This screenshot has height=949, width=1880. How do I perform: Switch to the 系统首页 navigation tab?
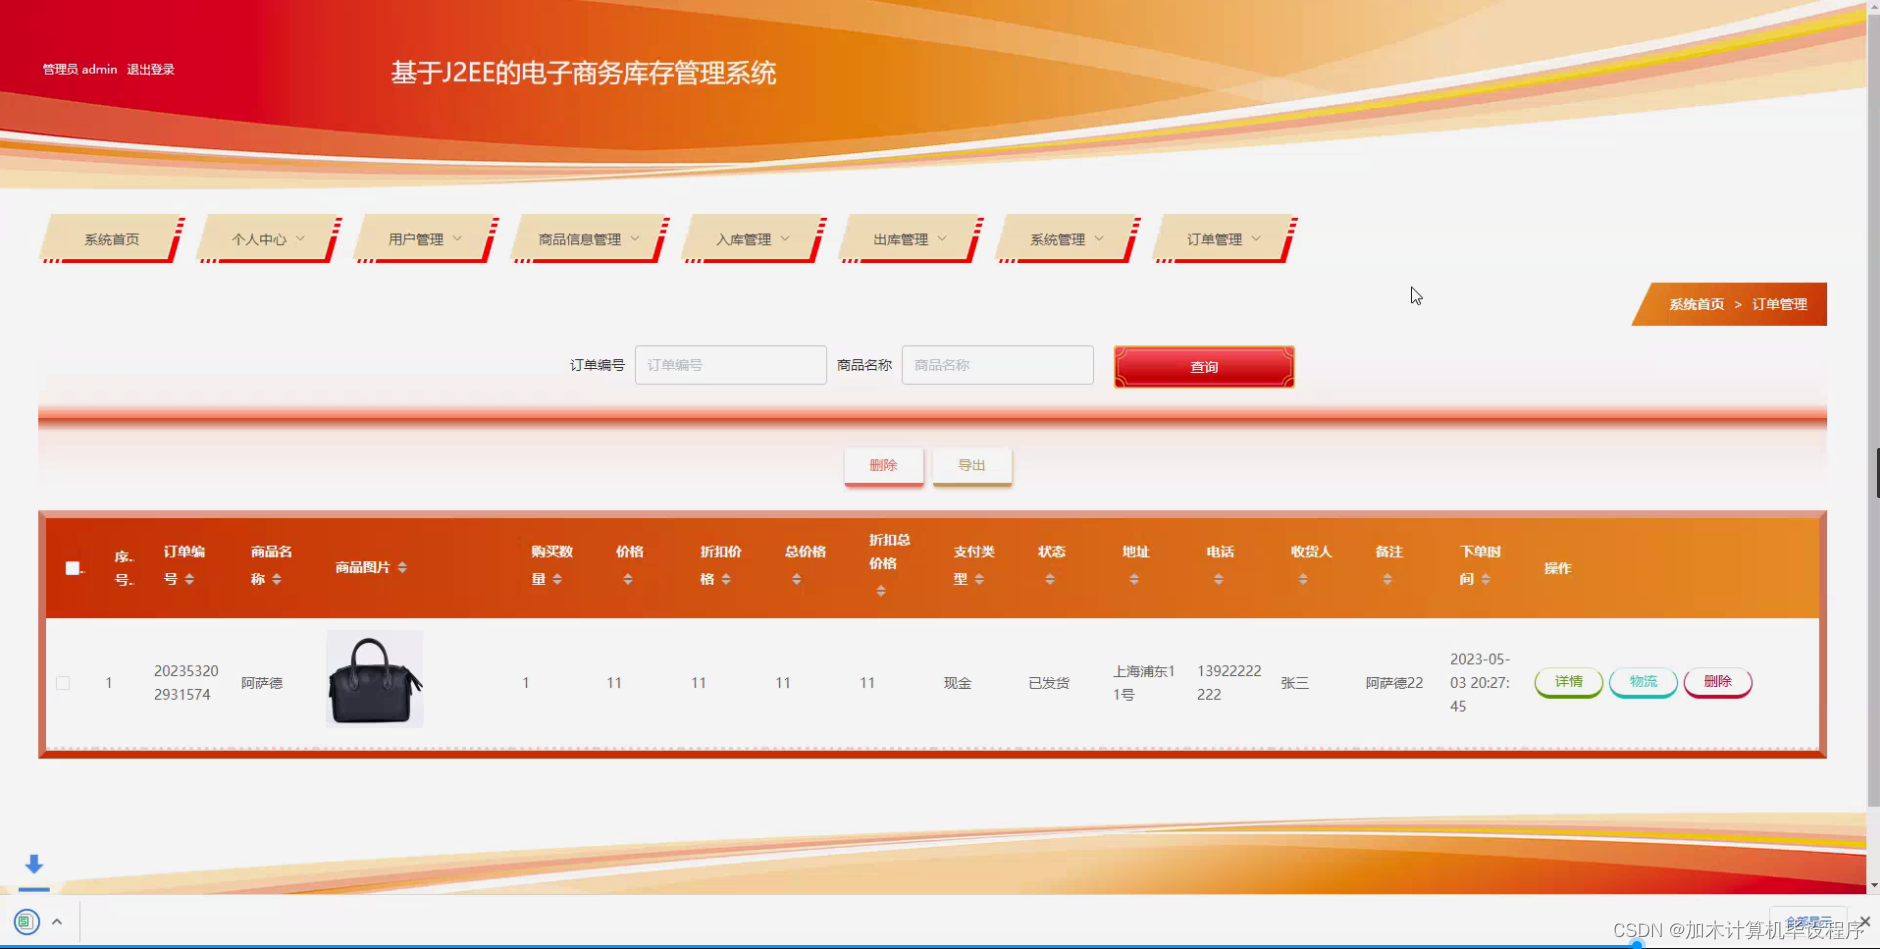point(111,238)
